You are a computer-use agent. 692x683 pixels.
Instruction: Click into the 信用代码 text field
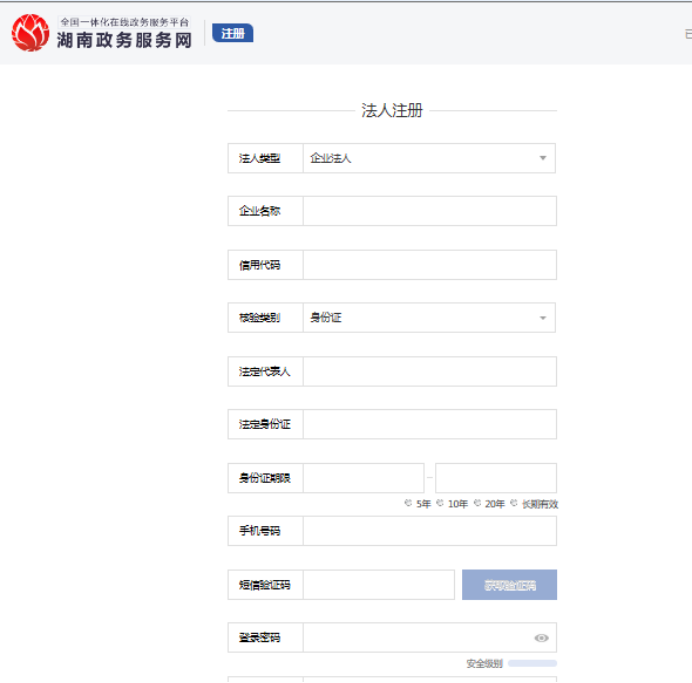(429, 265)
